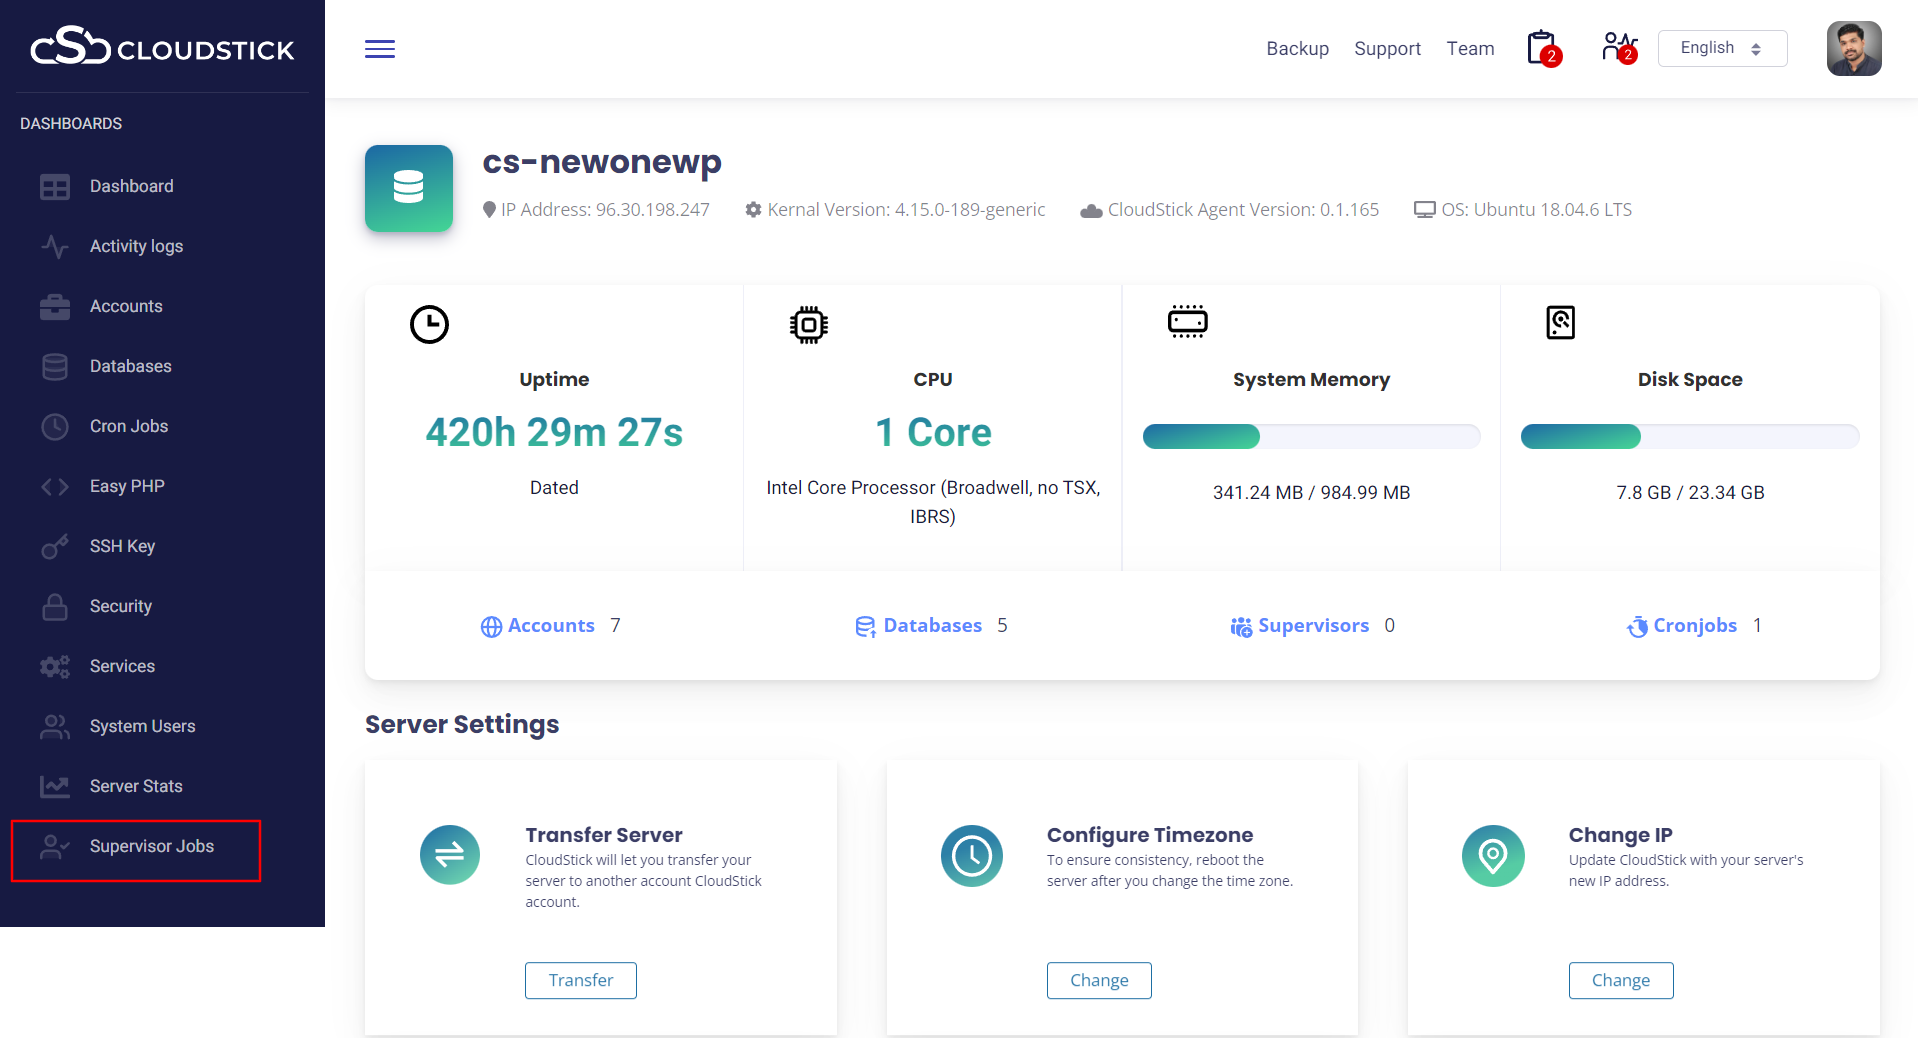Click the Uptime clock icon
Viewport: 1918px width, 1038px height.
point(429,324)
